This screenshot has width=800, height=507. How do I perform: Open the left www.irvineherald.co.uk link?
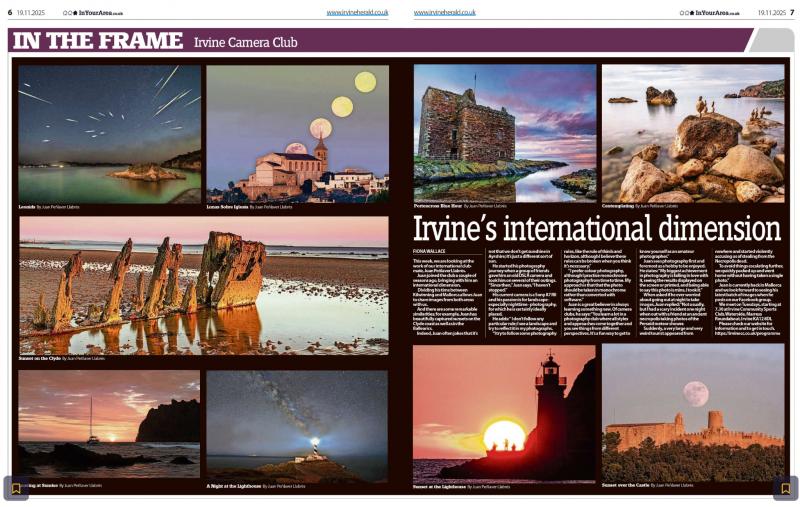(357, 13)
